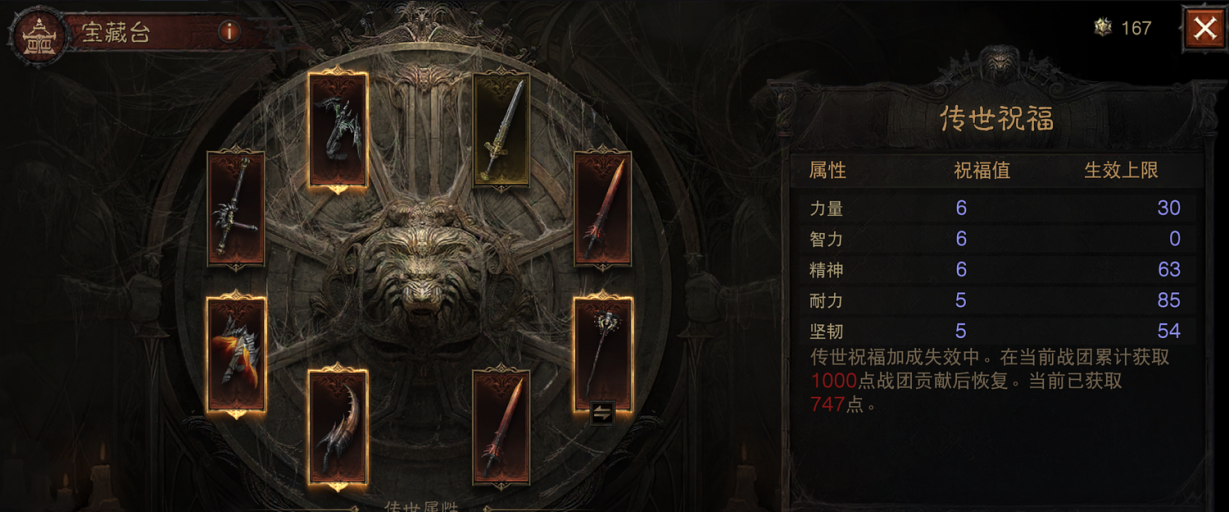Click the 精神 attribute row
Screen dimensions: 1229x512
click(x=995, y=270)
